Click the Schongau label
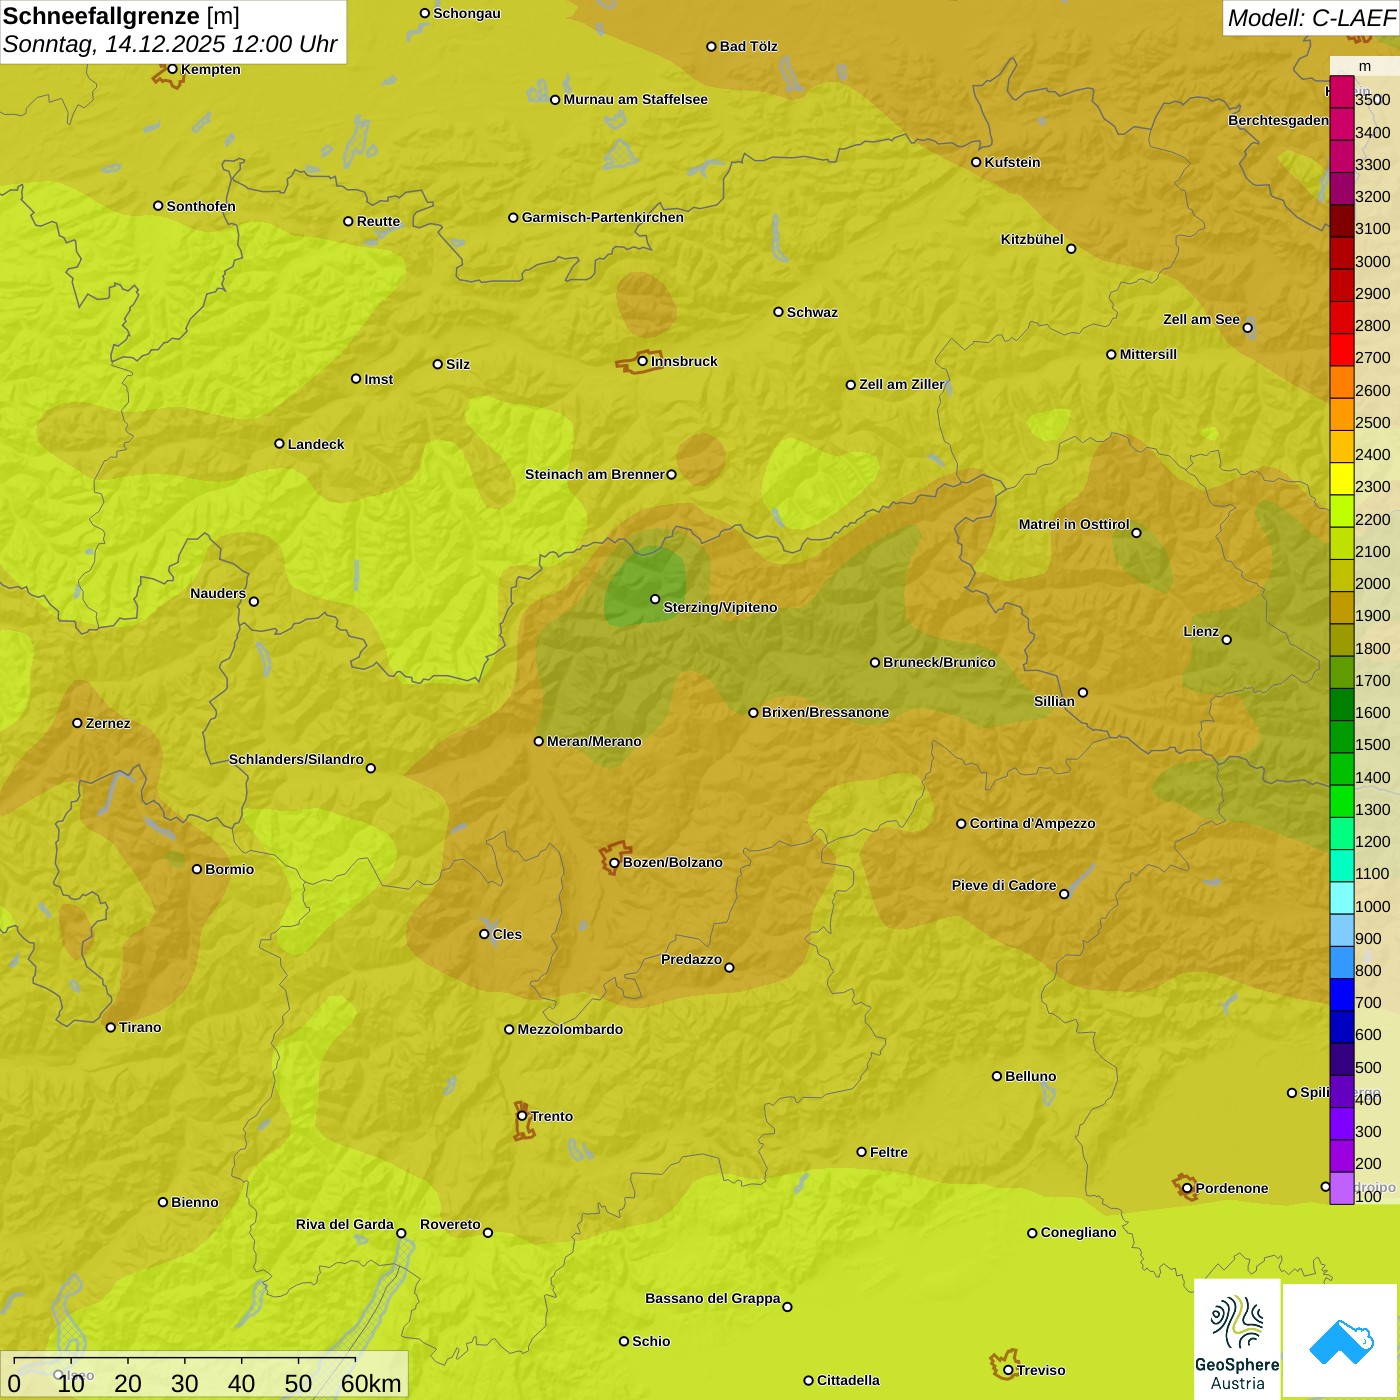 point(466,13)
